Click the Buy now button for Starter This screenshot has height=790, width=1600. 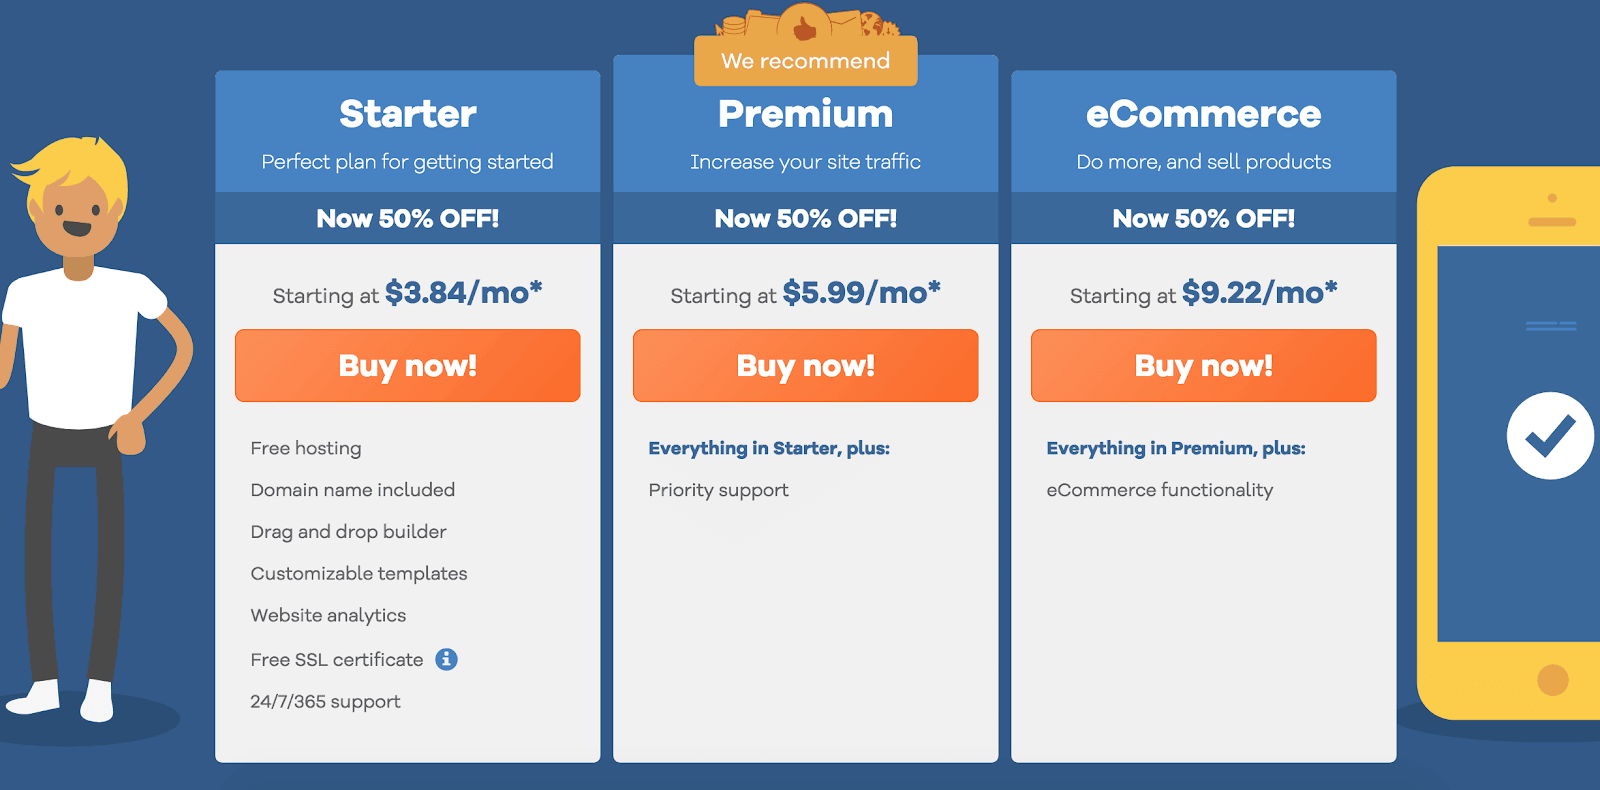click(x=408, y=366)
